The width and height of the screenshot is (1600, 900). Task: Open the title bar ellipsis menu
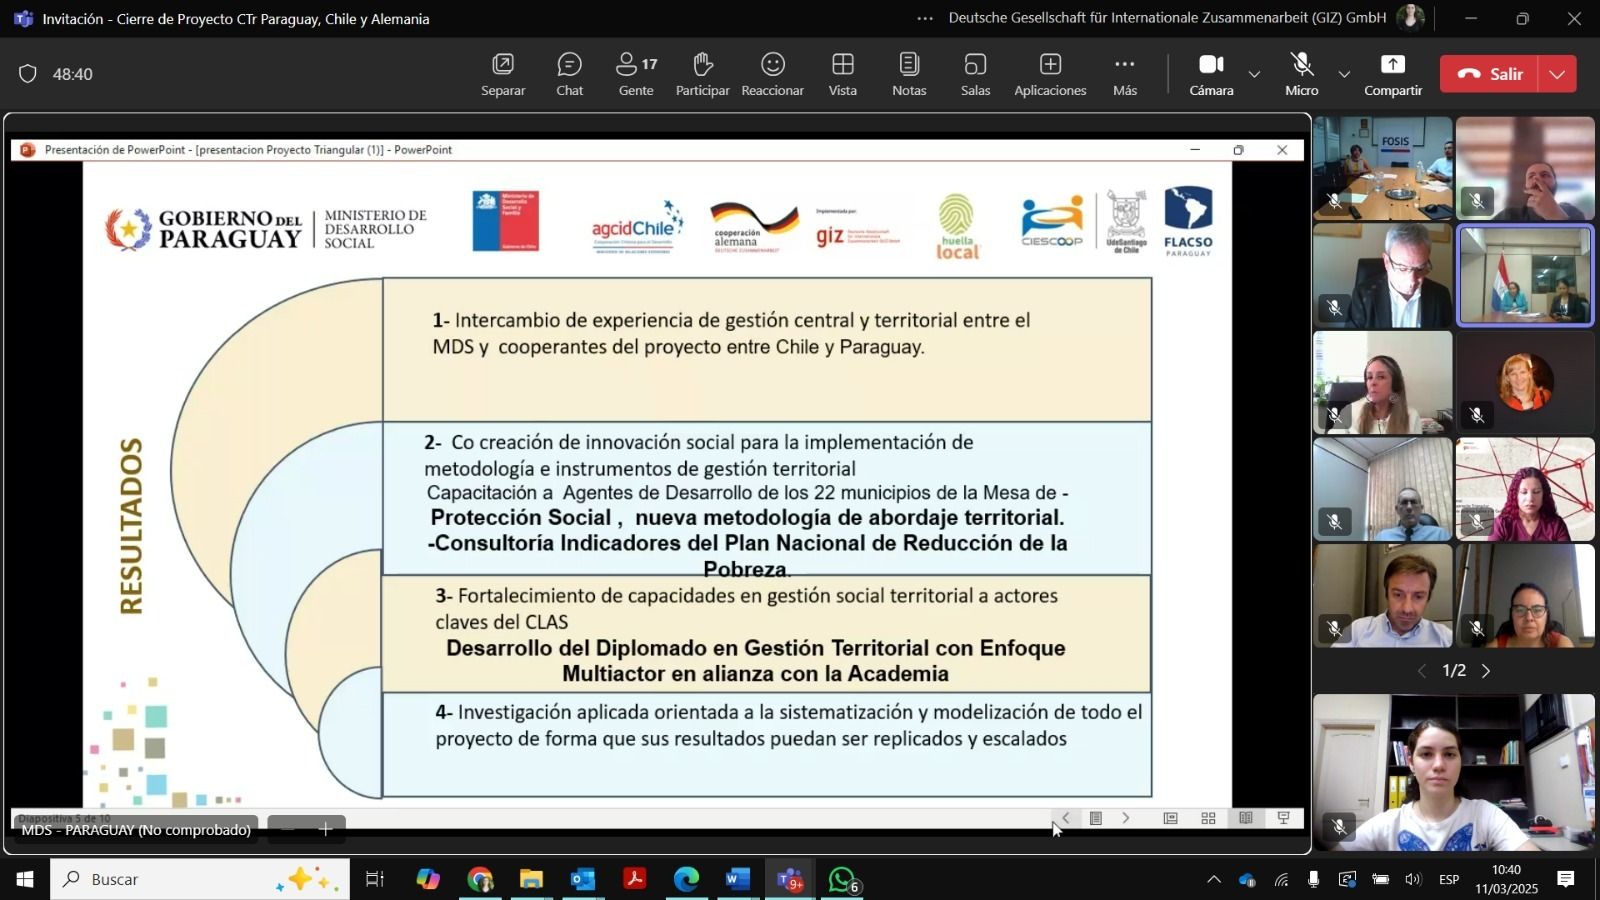click(925, 18)
